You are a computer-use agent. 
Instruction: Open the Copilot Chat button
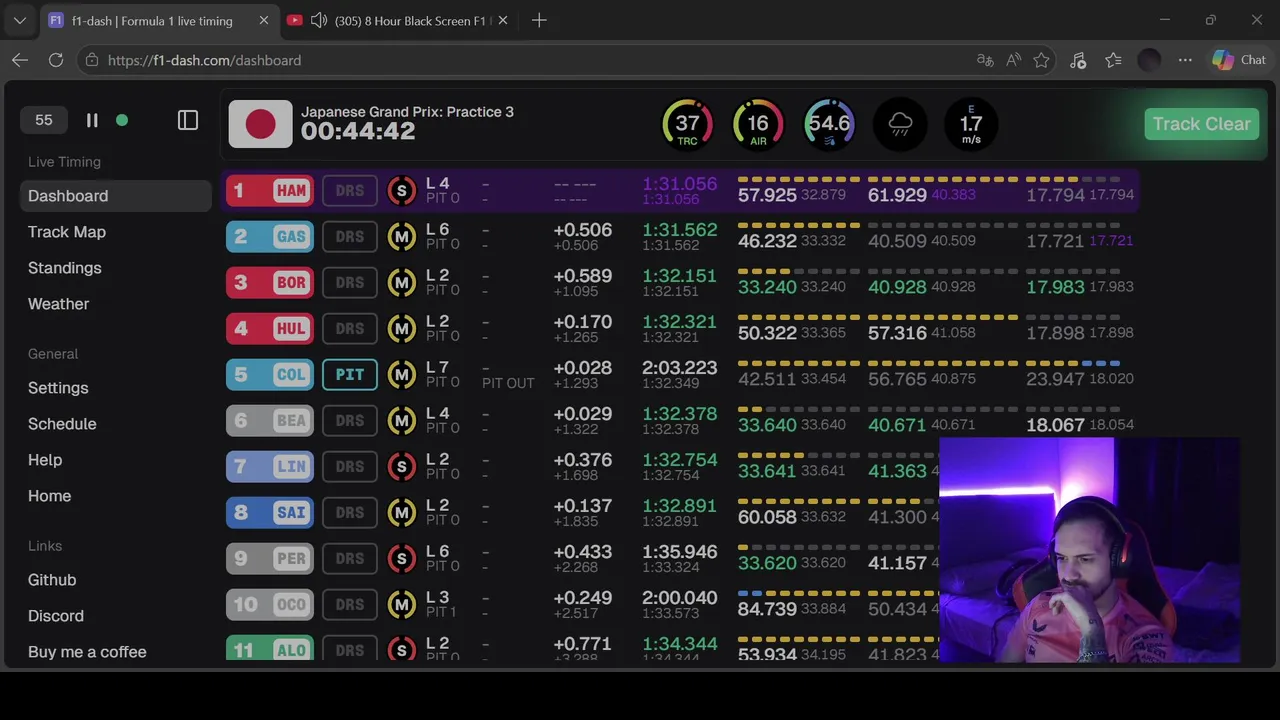[1239, 60]
